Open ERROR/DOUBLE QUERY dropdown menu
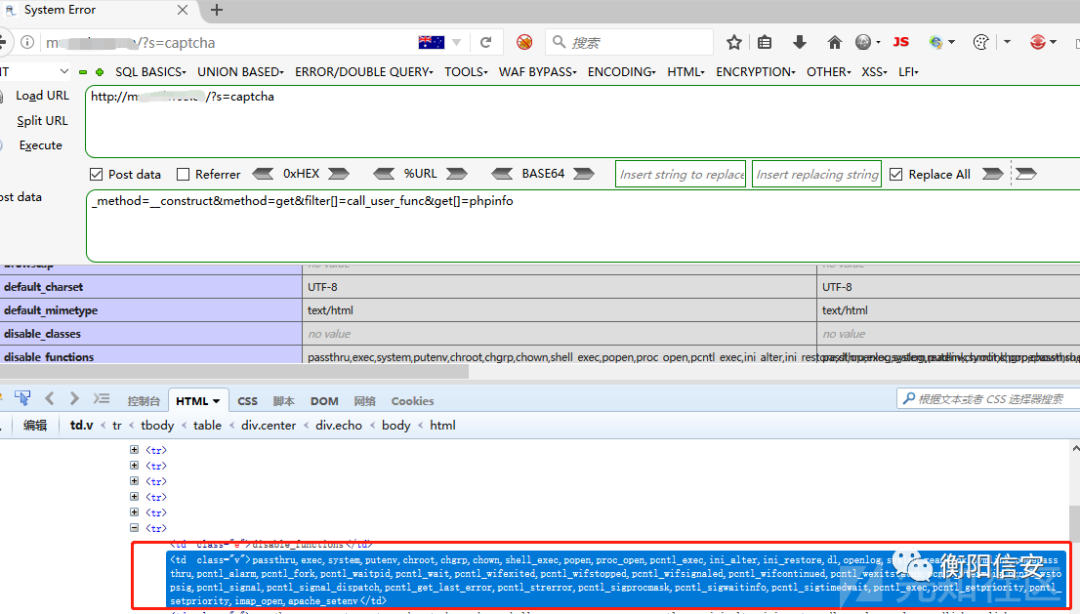The width and height of the screenshot is (1080, 614). pyautogui.click(x=364, y=72)
